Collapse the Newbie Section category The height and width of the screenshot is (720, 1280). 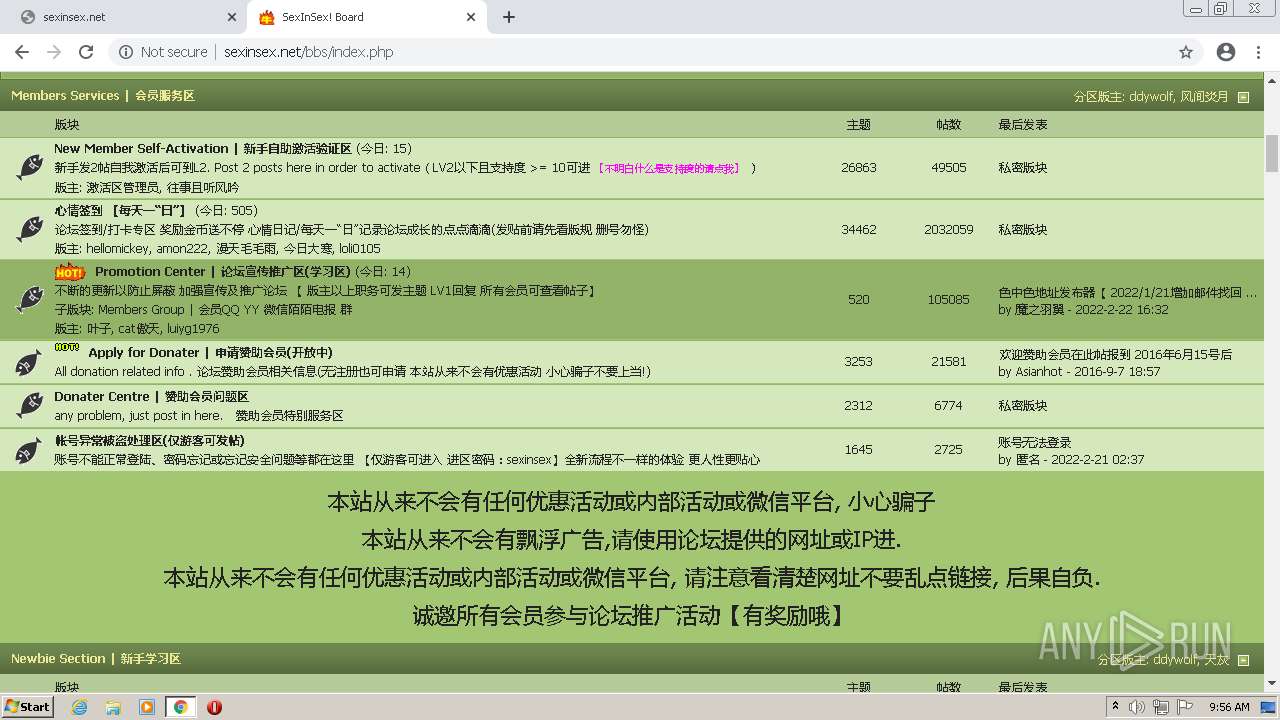tap(1243, 660)
